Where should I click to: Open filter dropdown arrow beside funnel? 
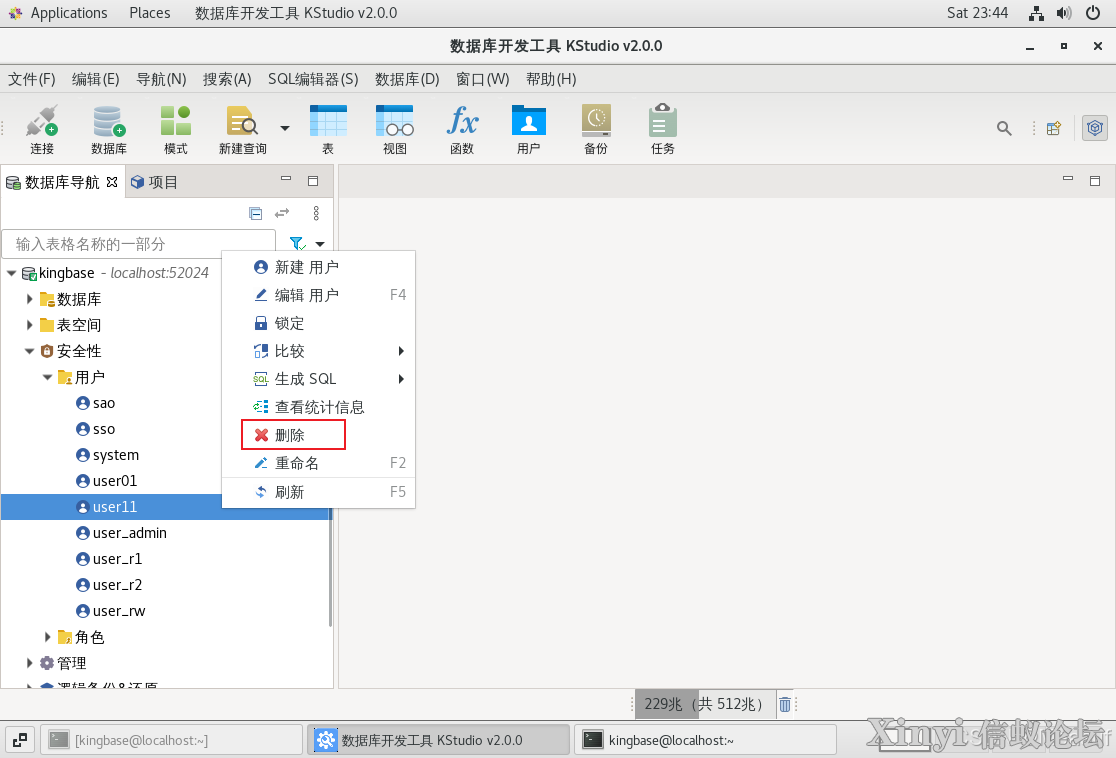pyautogui.click(x=320, y=244)
